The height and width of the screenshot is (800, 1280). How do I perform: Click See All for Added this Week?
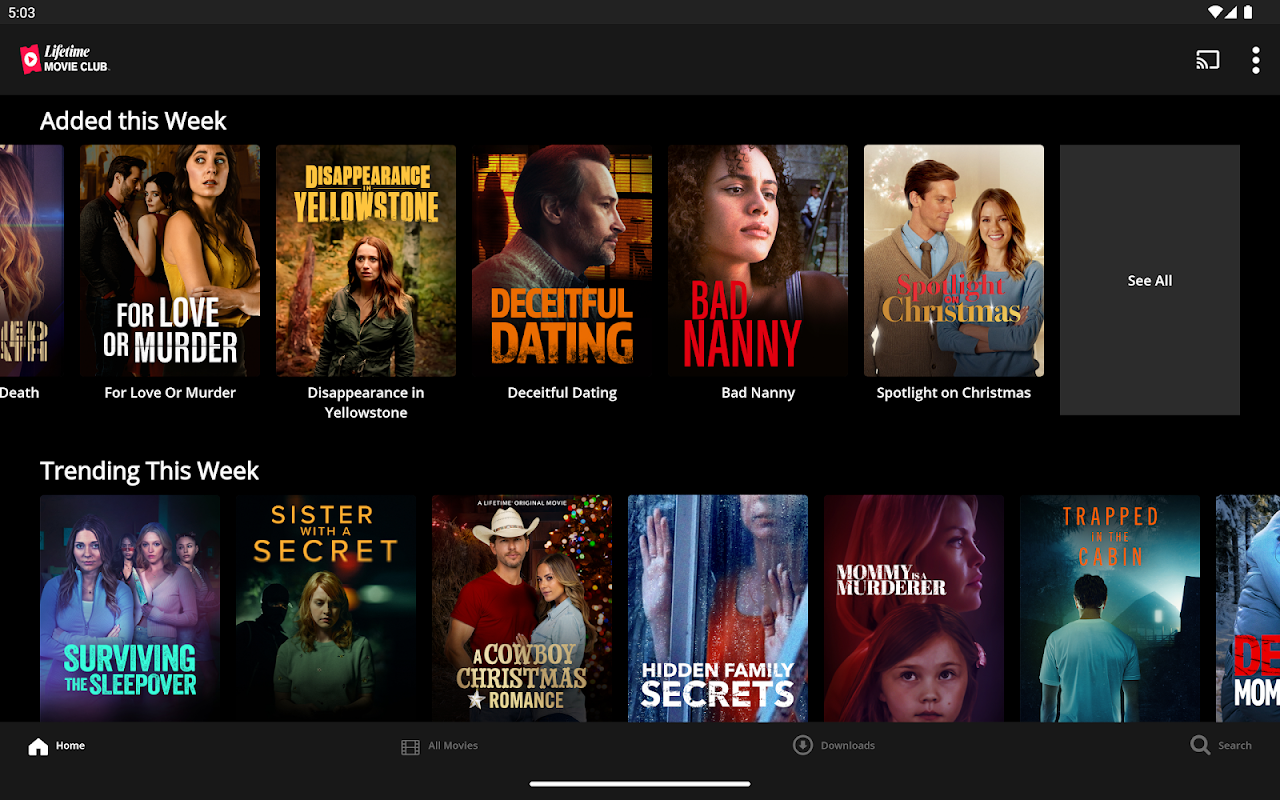tap(1150, 280)
